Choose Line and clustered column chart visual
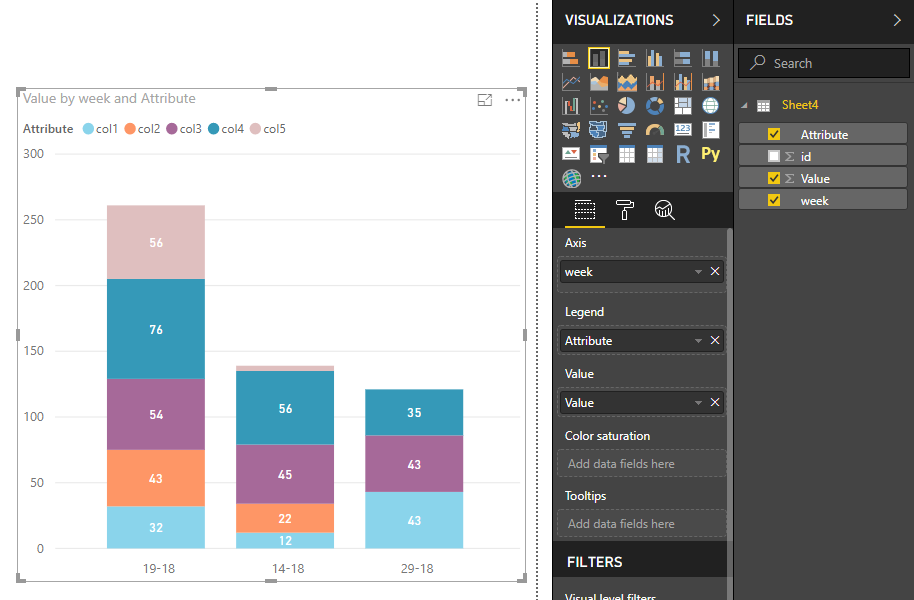 click(x=683, y=82)
